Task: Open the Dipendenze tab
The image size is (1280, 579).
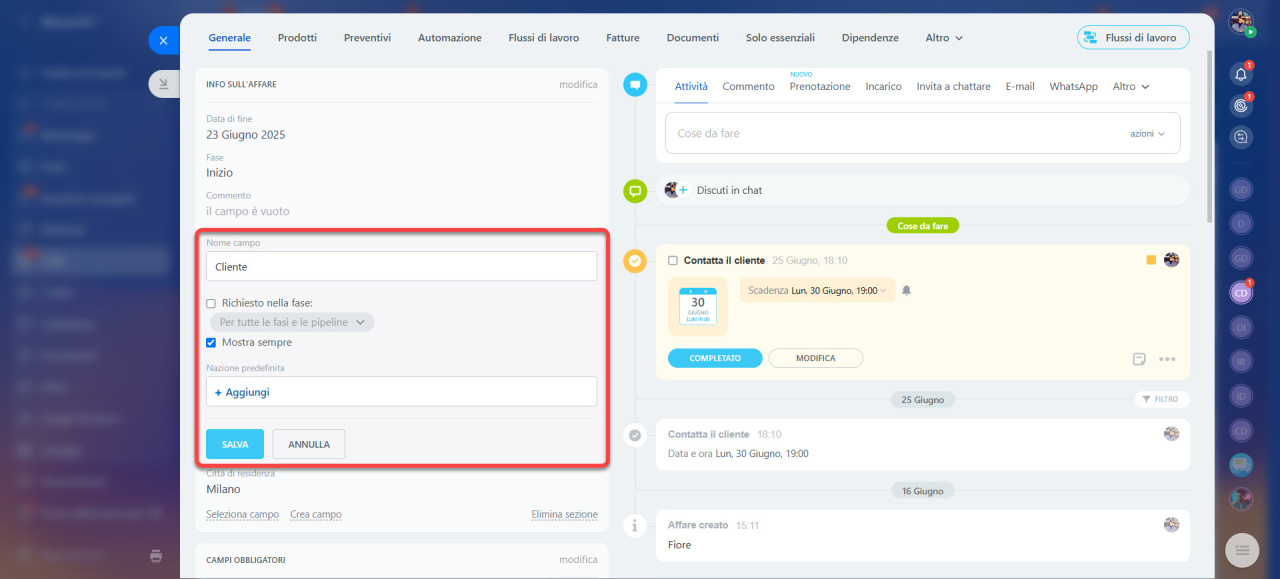Action: [870, 38]
